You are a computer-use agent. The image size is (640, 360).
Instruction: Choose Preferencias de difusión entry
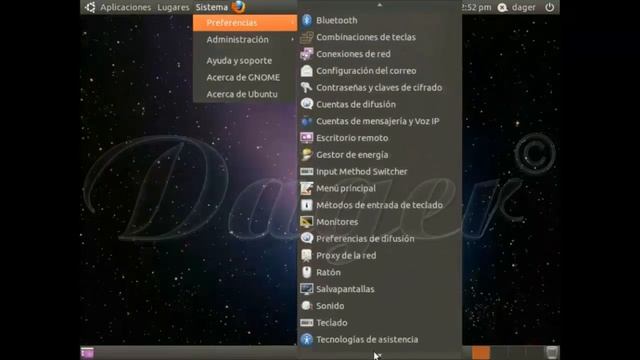[x=379, y=238]
